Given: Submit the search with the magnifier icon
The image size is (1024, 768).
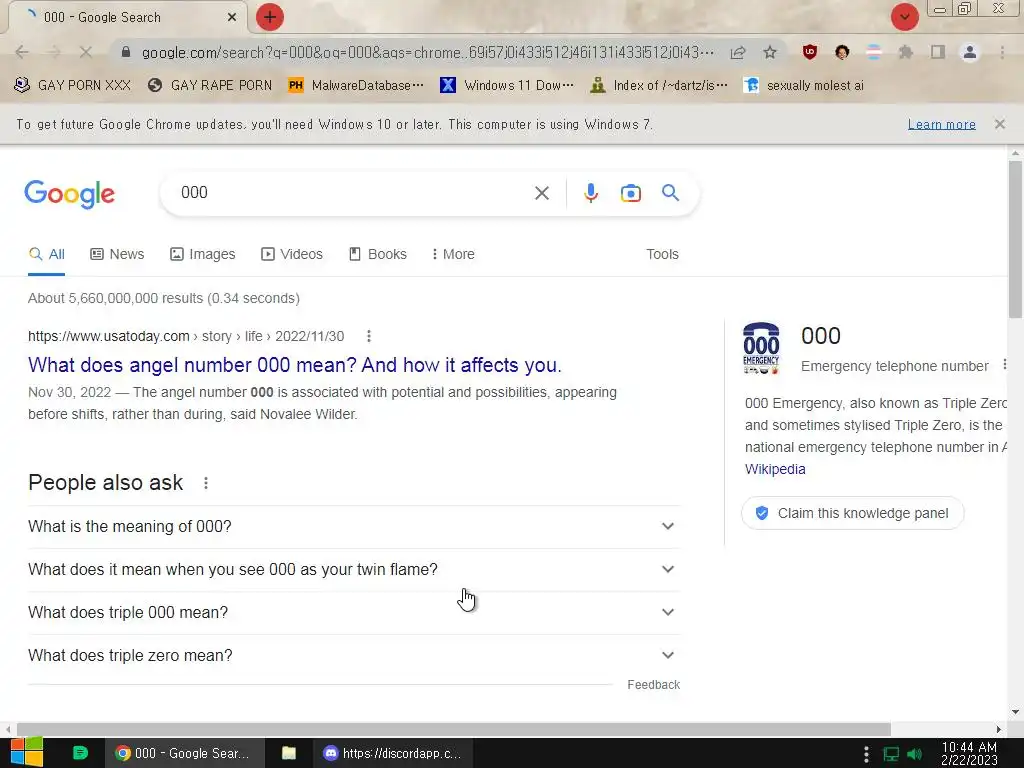Looking at the screenshot, I should [x=670, y=193].
